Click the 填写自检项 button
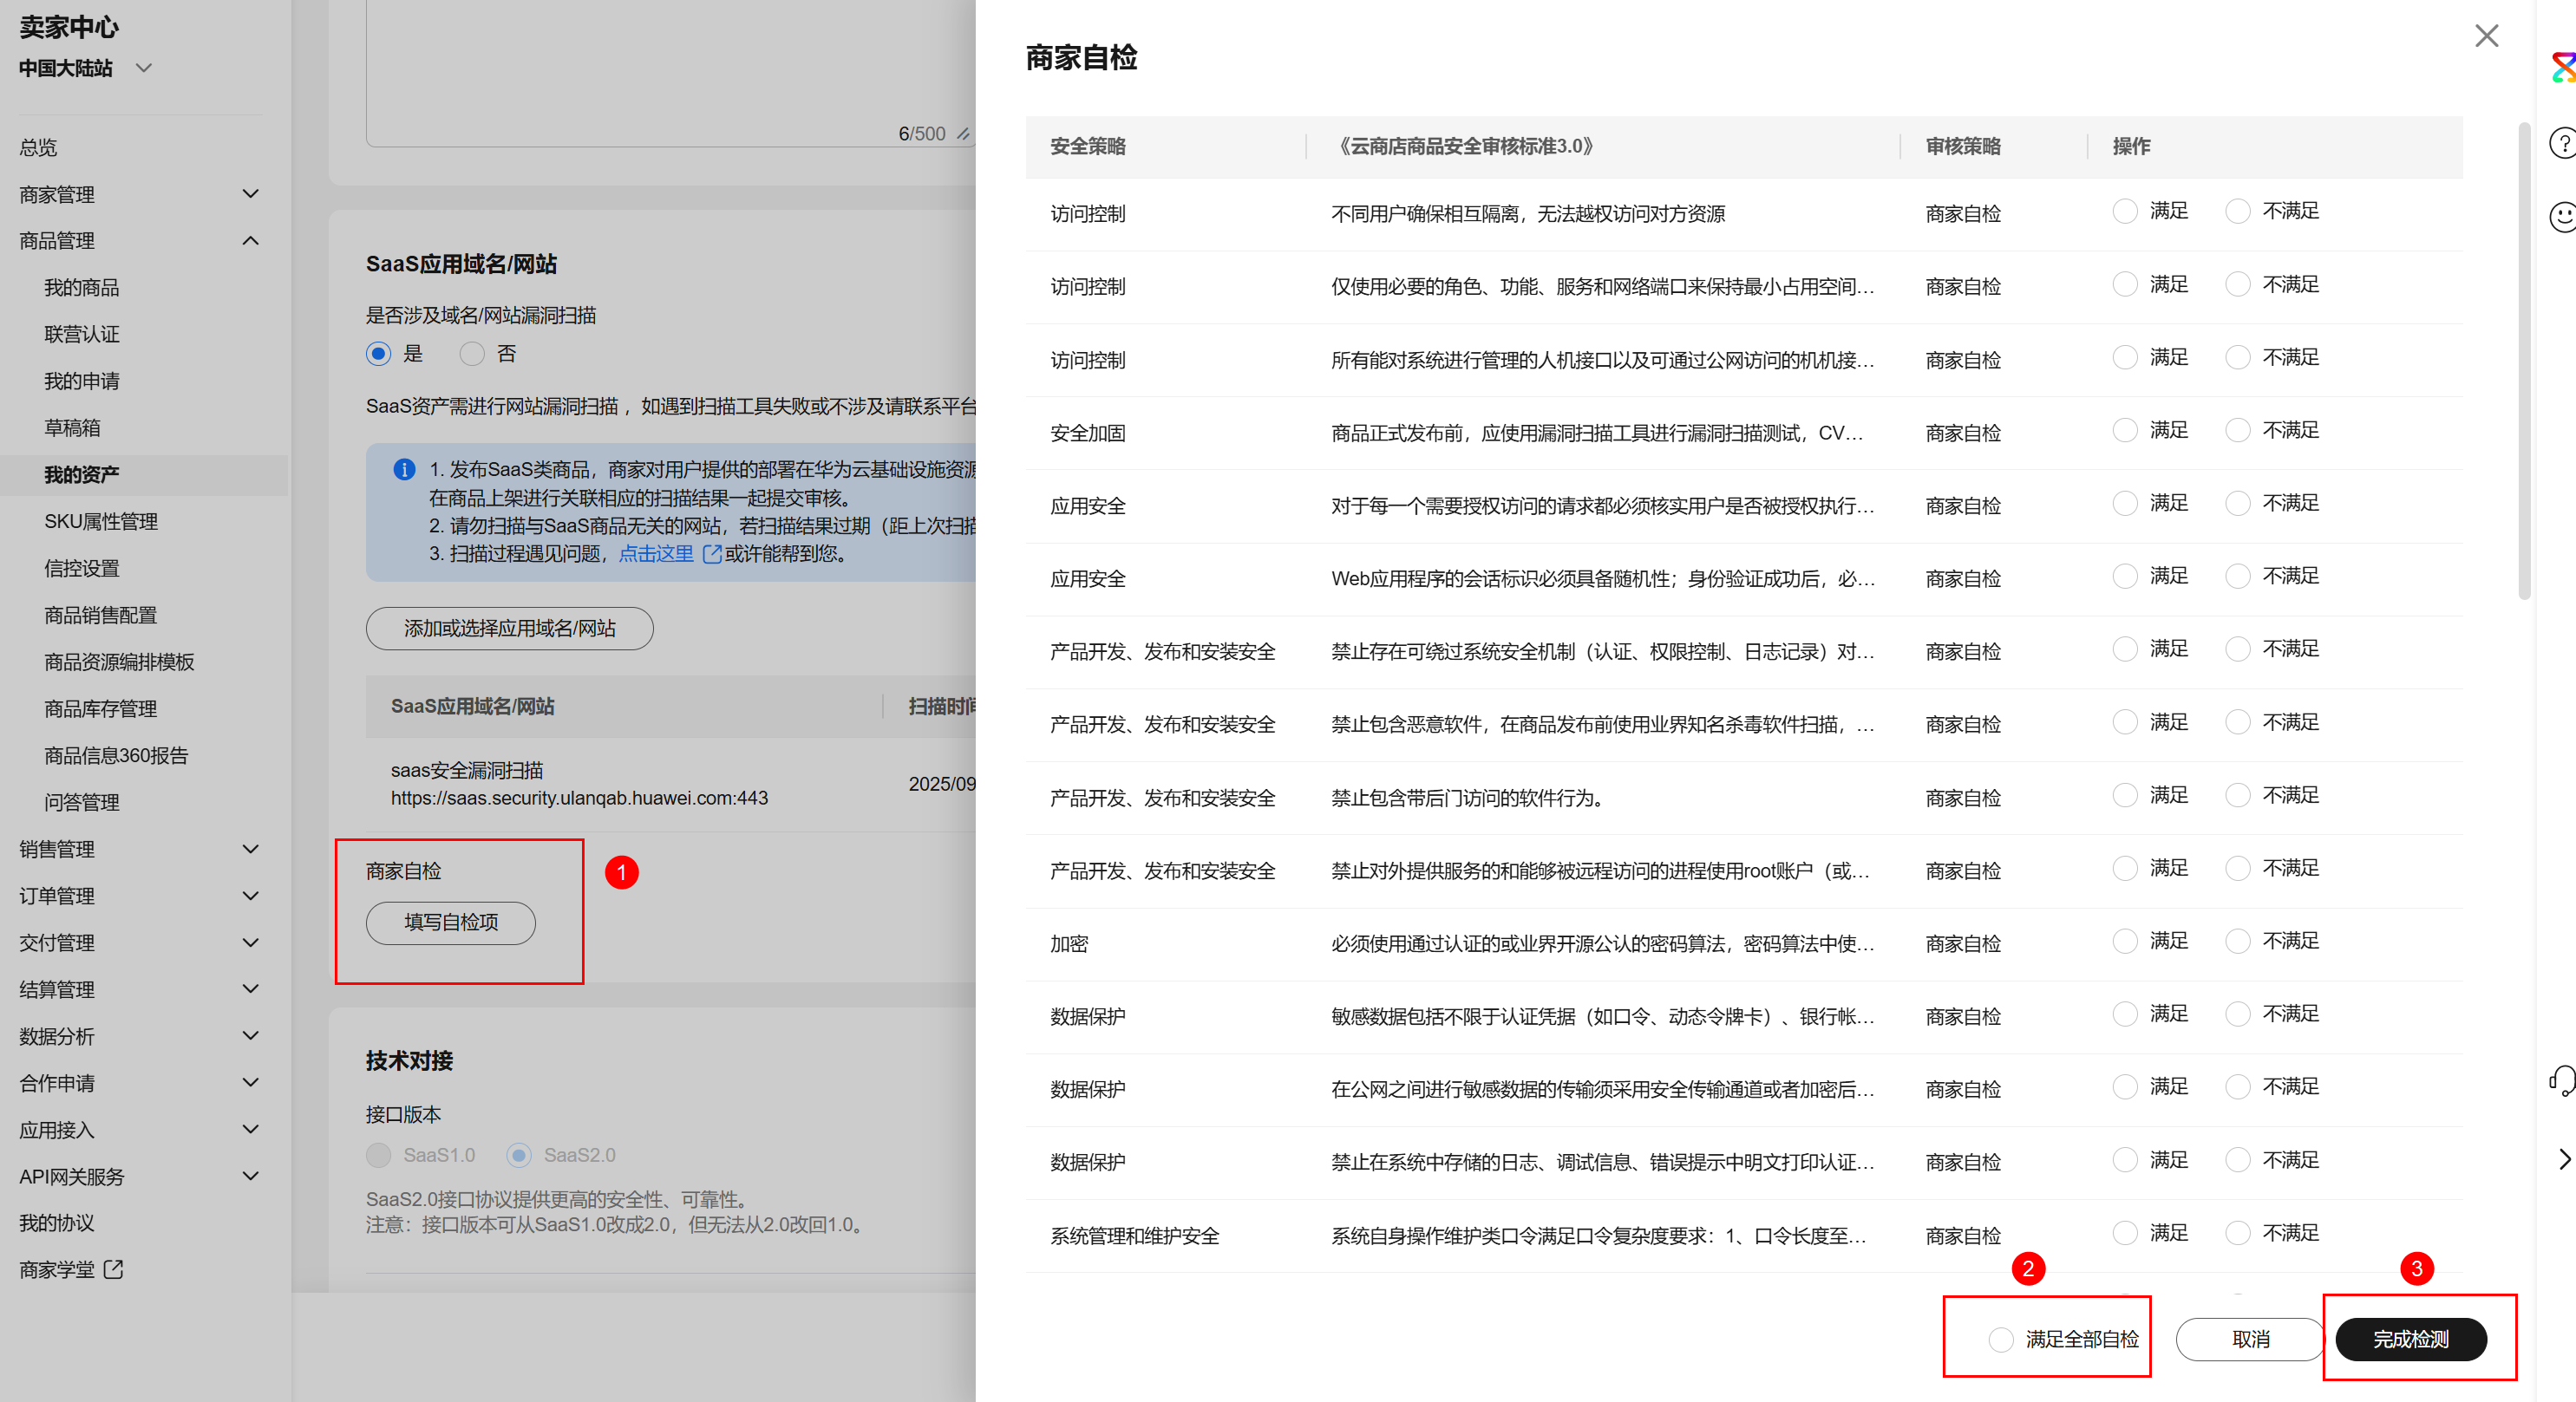2576x1402 pixels. 450,922
